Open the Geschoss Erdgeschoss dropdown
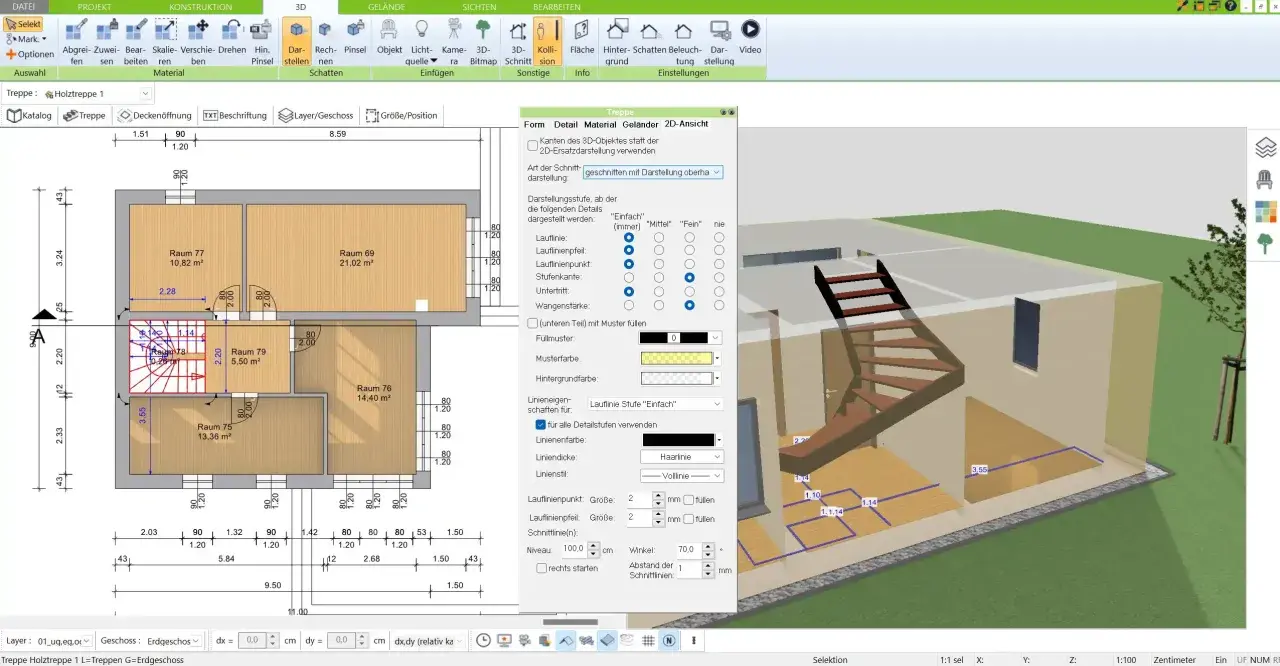This screenshot has width=1280, height=666. 173,640
